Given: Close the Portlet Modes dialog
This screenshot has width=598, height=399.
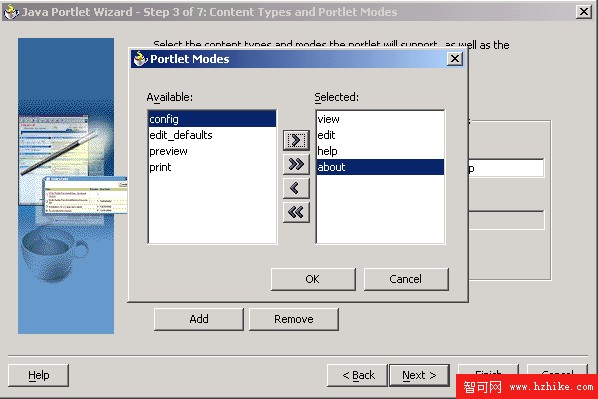Looking at the screenshot, I should (x=455, y=59).
